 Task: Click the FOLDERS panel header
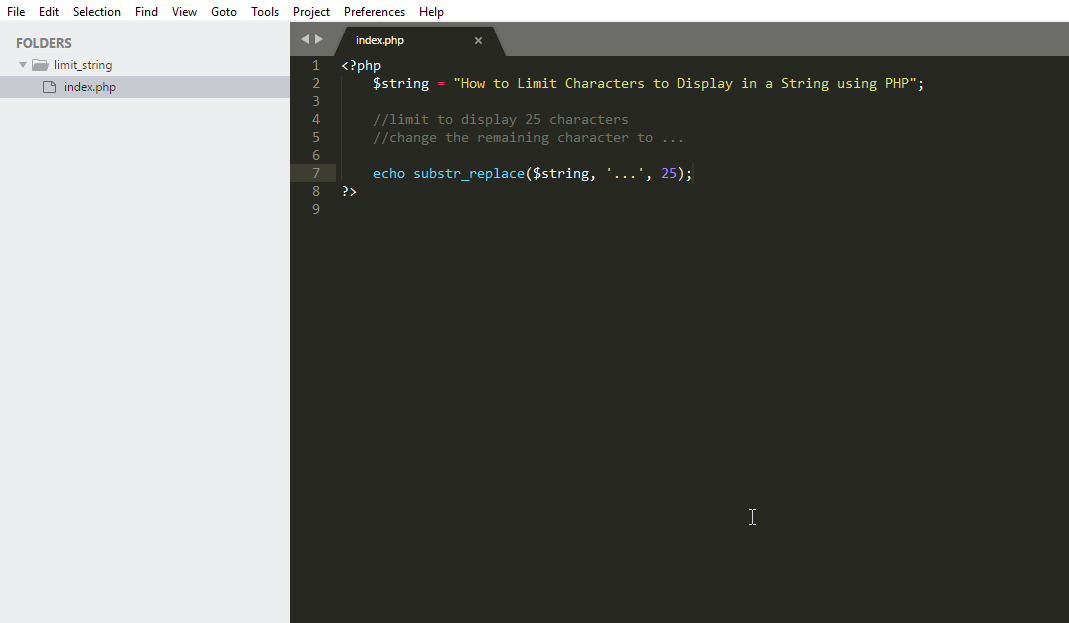click(x=43, y=42)
